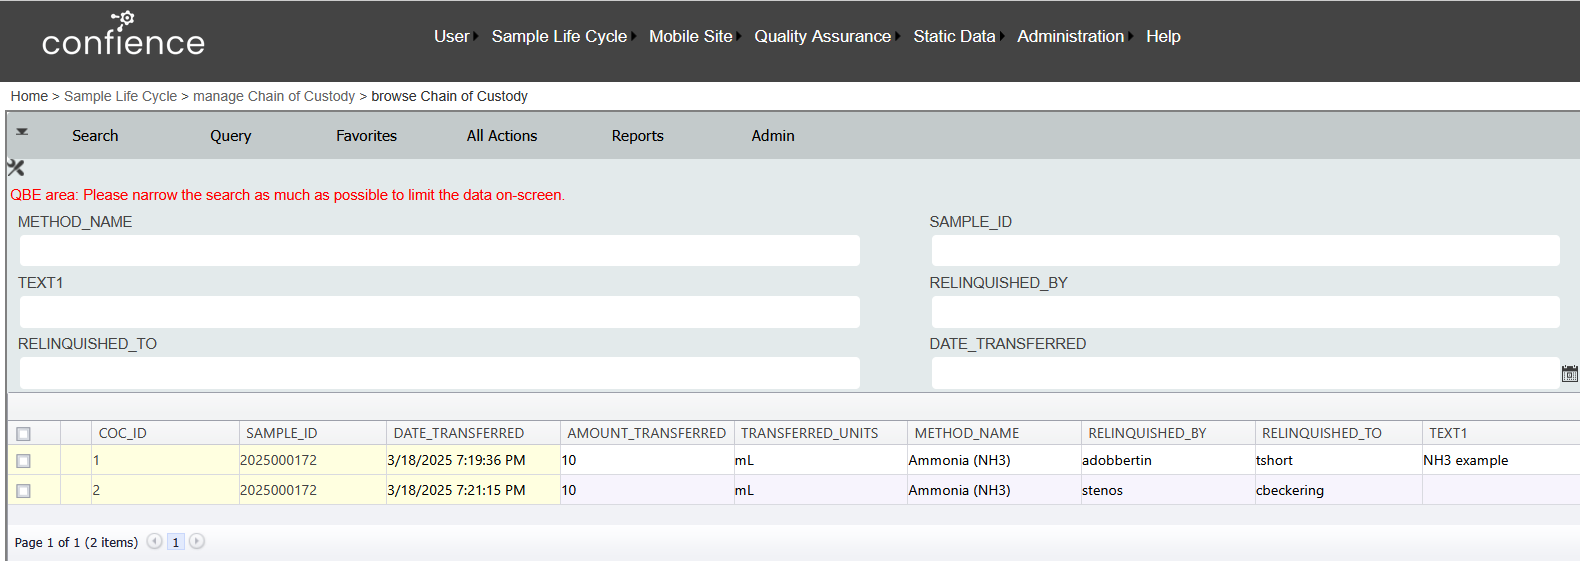This screenshot has width=1580, height=561.
Task: Click the browse Chain of Custody breadcrumb text
Action: tap(449, 96)
